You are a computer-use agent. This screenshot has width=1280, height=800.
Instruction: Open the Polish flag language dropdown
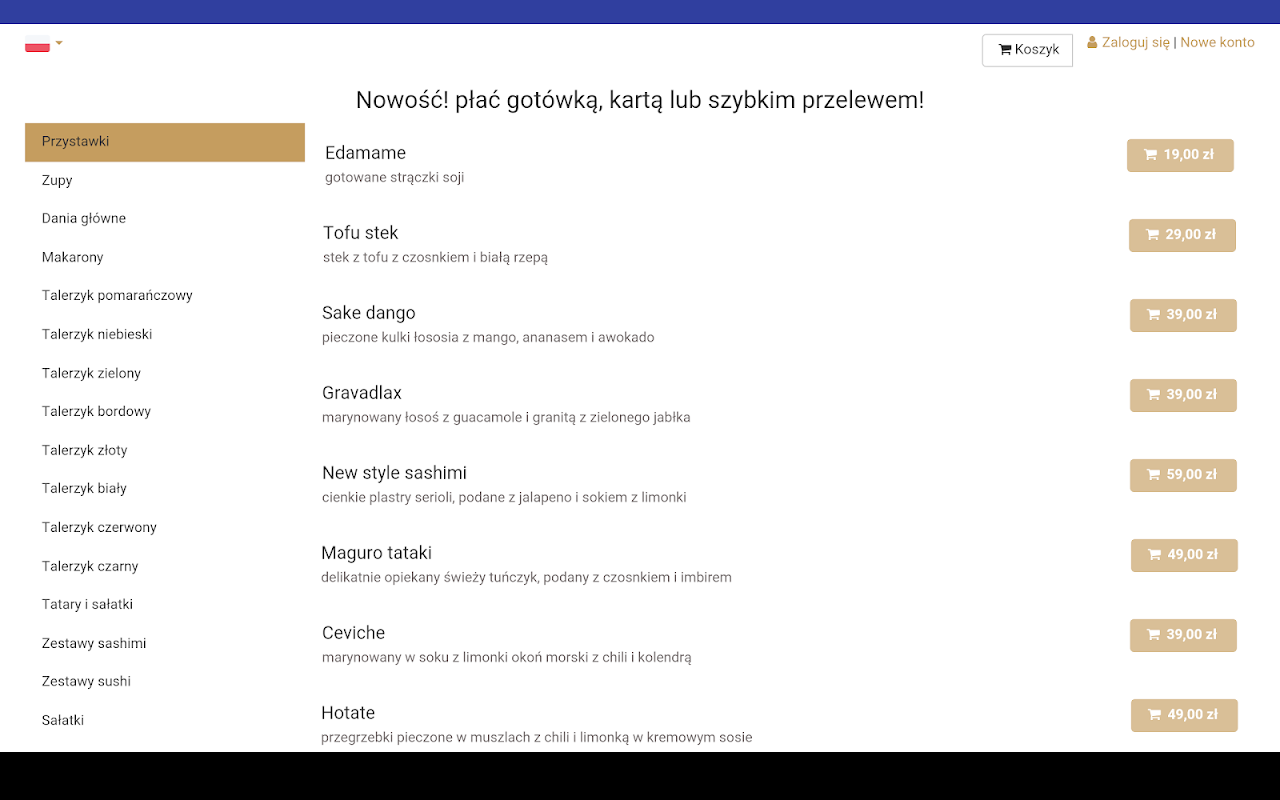[x=43, y=44]
